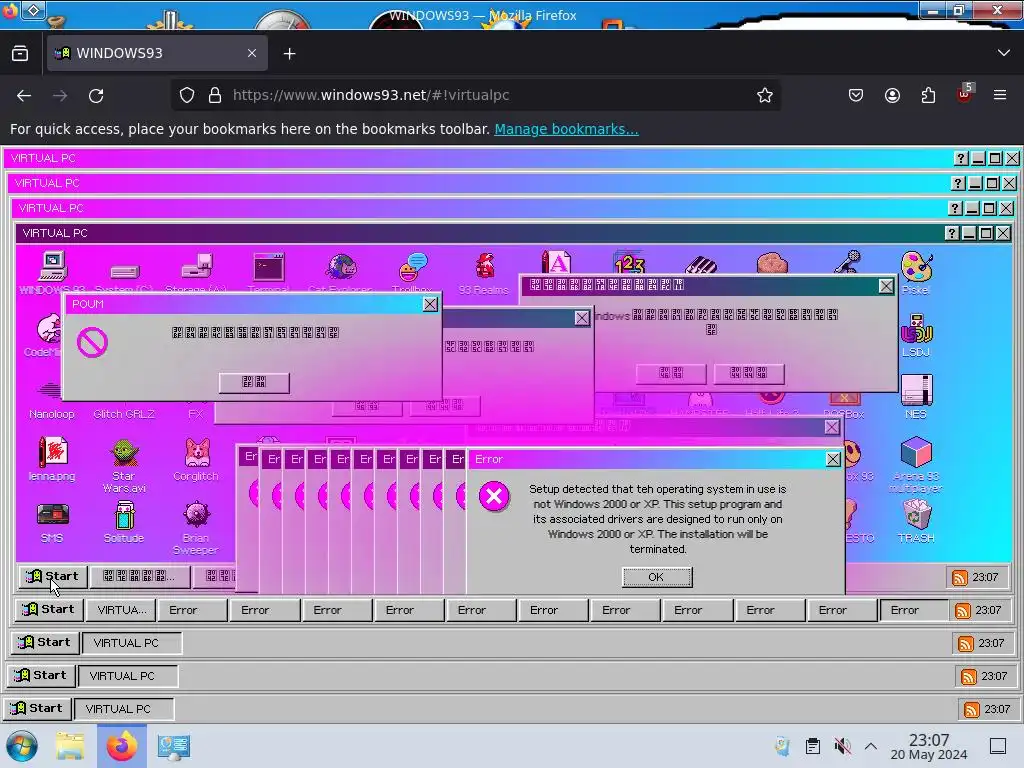Viewport: 1024px width, 768px height.
Task: Launch the Corglitch corgi icon
Action: click(196, 459)
